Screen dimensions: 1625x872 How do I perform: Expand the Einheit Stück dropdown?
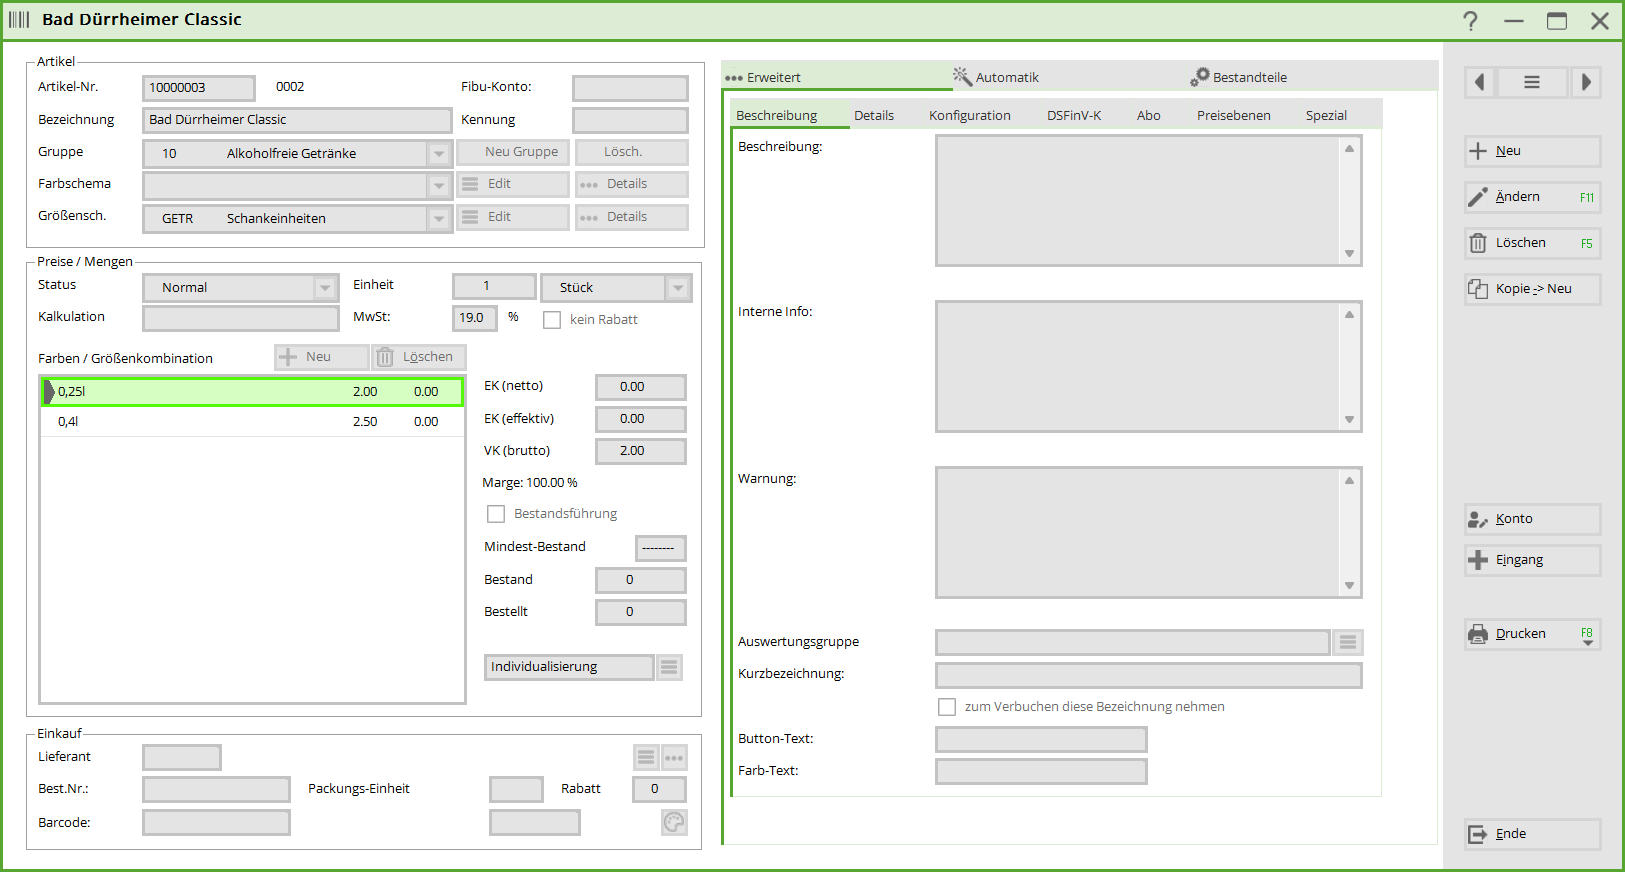pos(678,288)
